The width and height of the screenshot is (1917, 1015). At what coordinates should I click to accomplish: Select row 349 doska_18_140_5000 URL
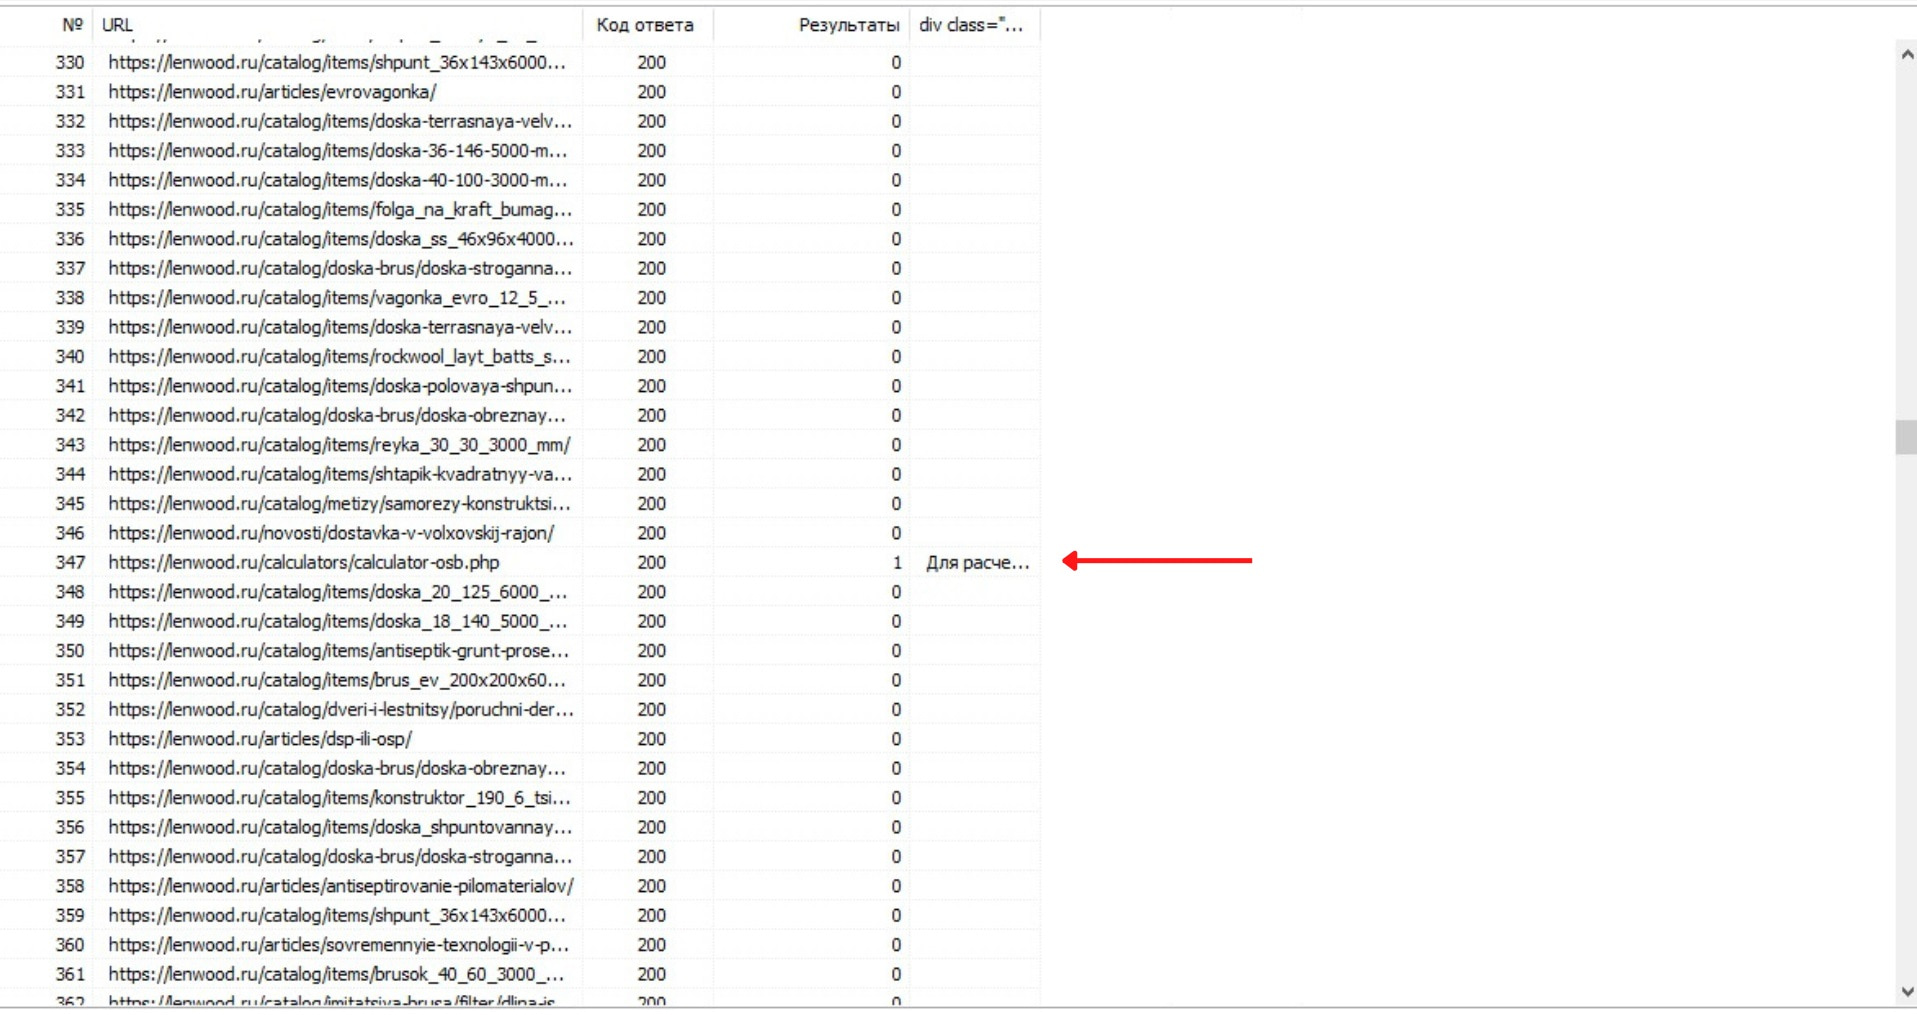337,621
